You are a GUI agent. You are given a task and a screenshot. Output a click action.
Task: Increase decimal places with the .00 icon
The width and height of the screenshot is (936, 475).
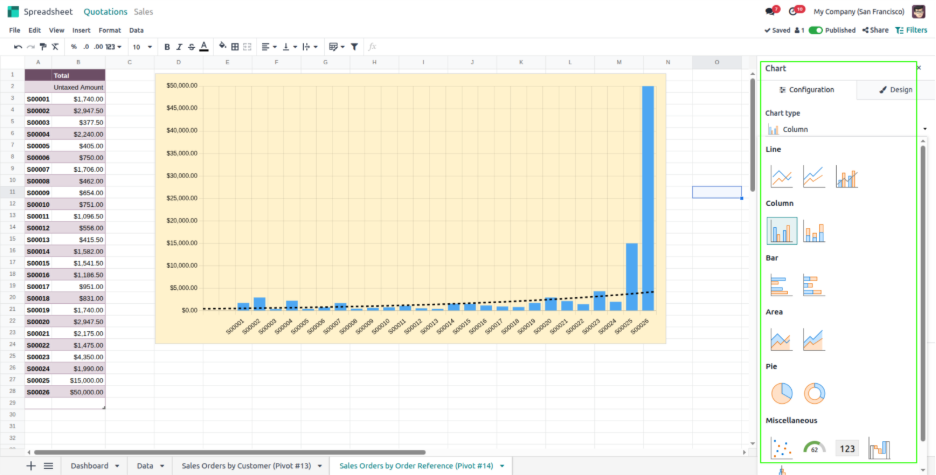click(98, 47)
